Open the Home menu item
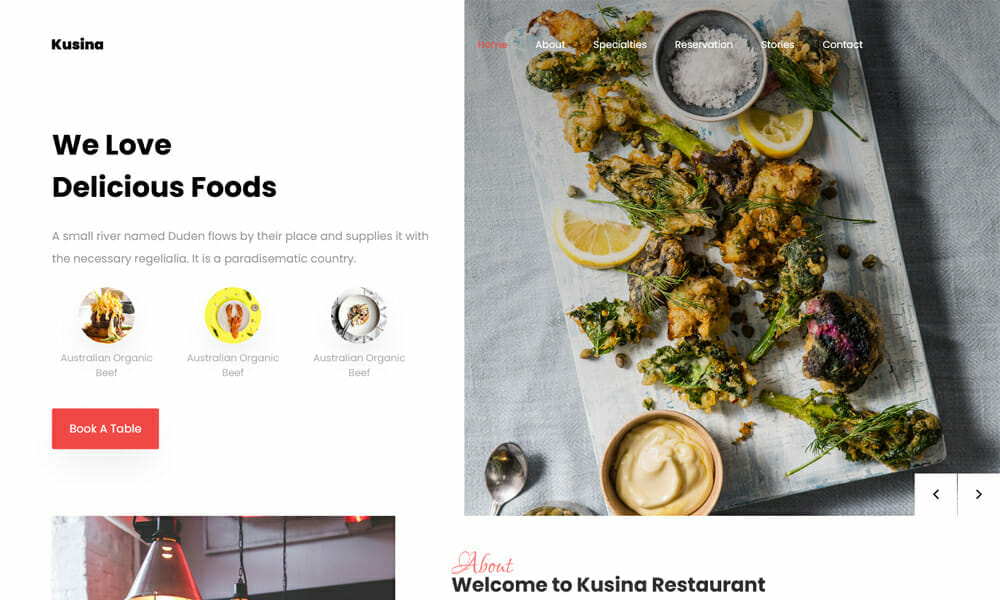This screenshot has width=1000, height=600. (492, 45)
